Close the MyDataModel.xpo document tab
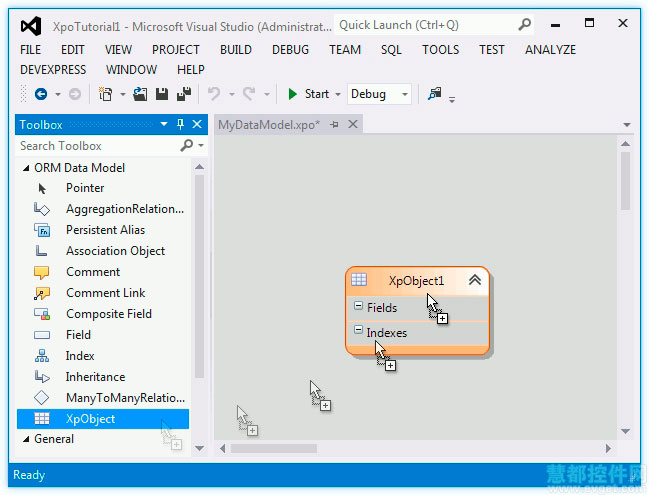Screen dimensions: 649x495 coord(353,124)
